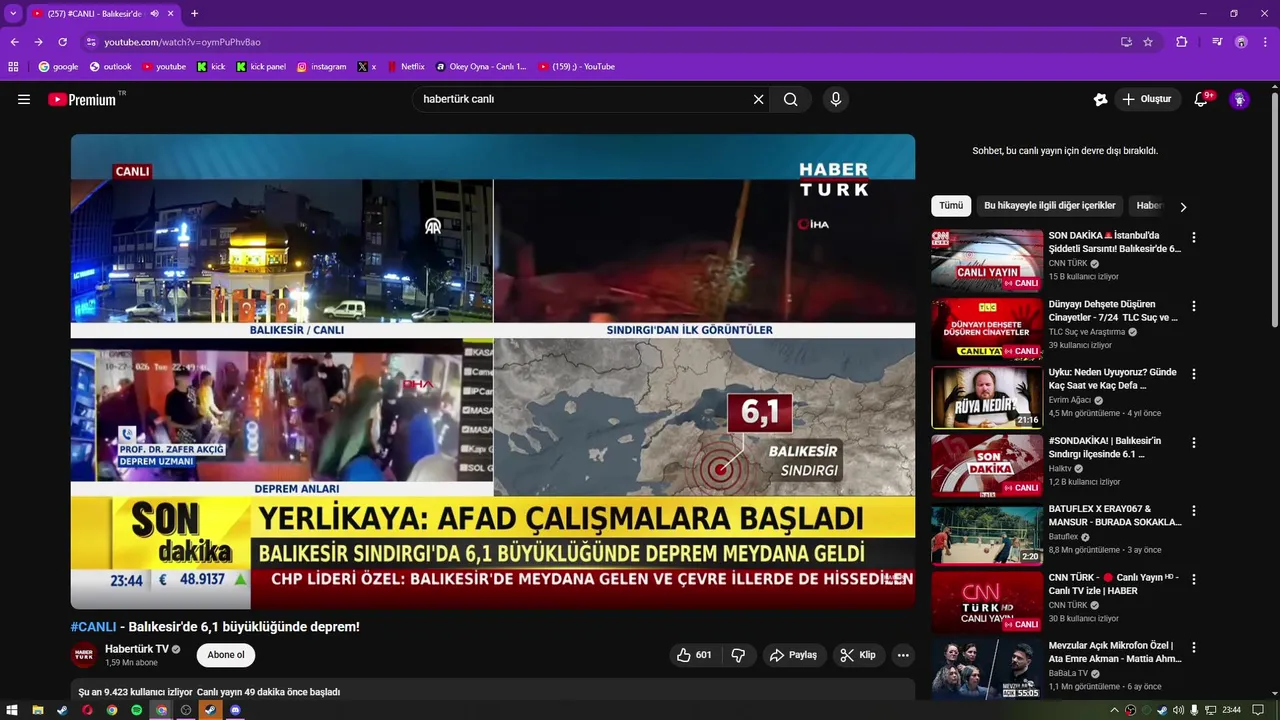The width and height of the screenshot is (1280, 720).
Task: Open the Chrome three-dot menu
Action: (1265, 42)
